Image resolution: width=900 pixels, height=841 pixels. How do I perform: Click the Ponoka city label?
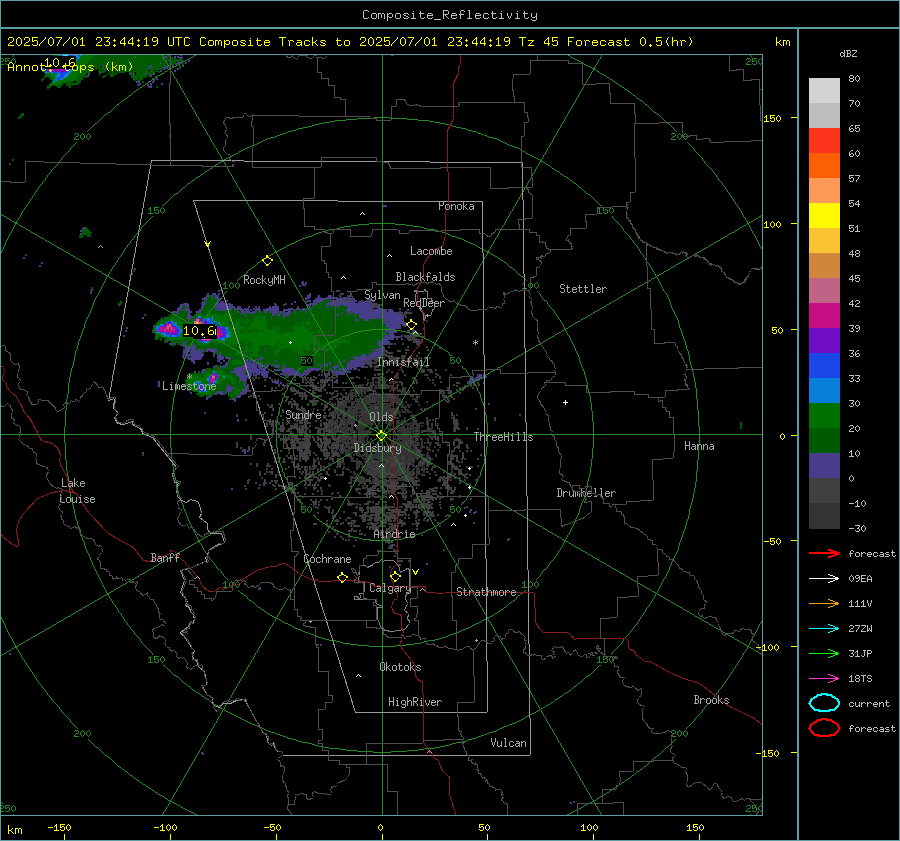click(456, 206)
